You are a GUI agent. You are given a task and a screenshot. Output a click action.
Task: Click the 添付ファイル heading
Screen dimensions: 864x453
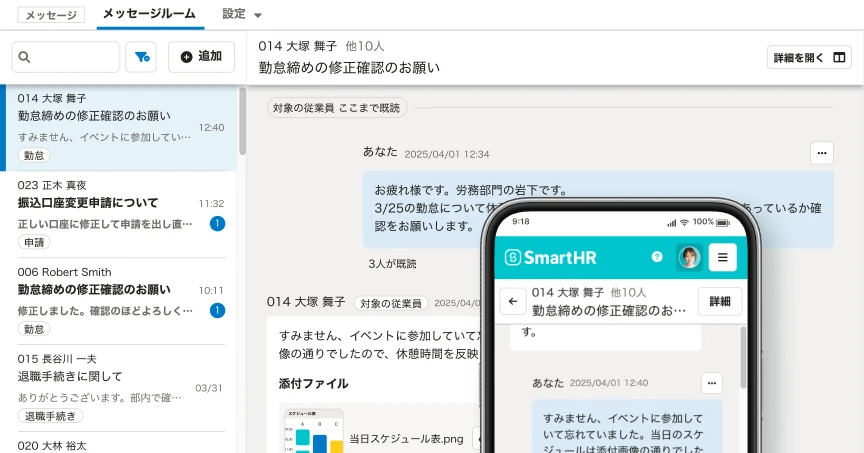[x=314, y=384]
